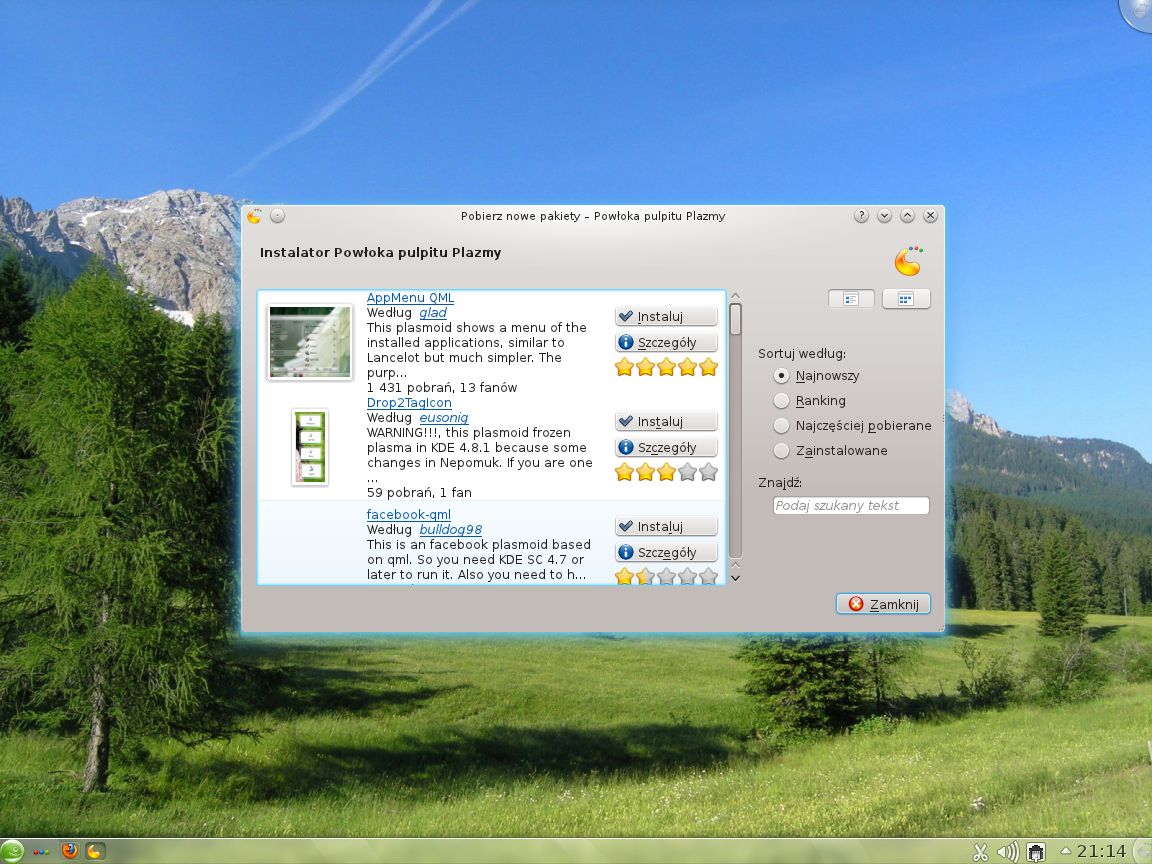The height and width of the screenshot is (864, 1152).
Task: Open the AppMenu QML title link
Action: coord(410,298)
